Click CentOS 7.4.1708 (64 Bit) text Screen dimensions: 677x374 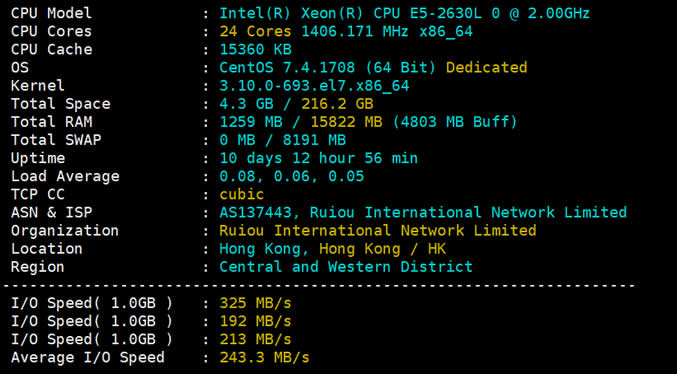[x=328, y=68]
